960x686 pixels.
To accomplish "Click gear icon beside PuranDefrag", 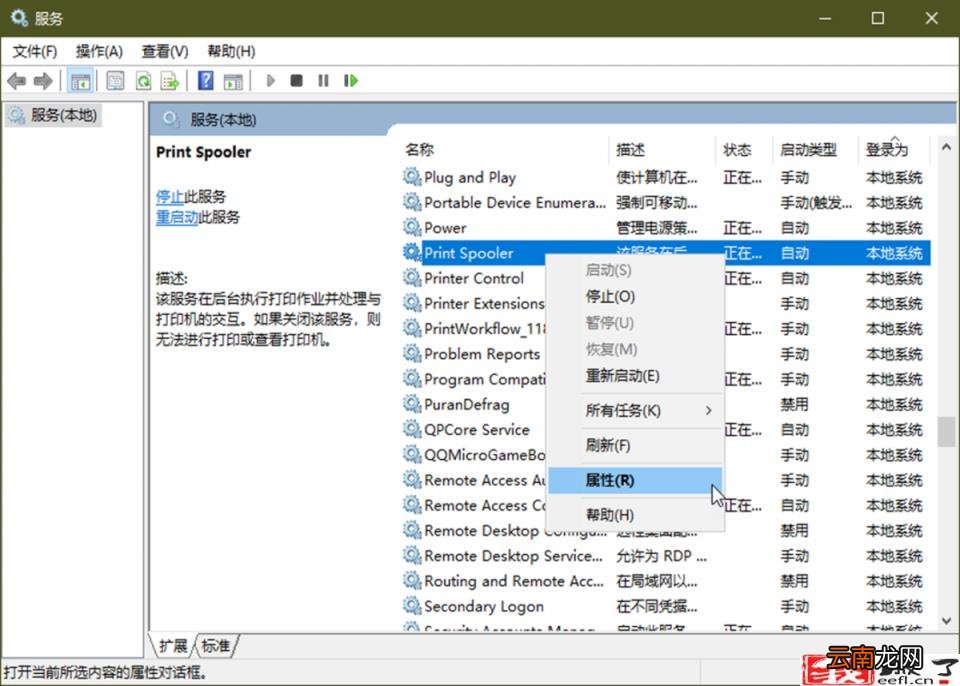I will coord(412,404).
